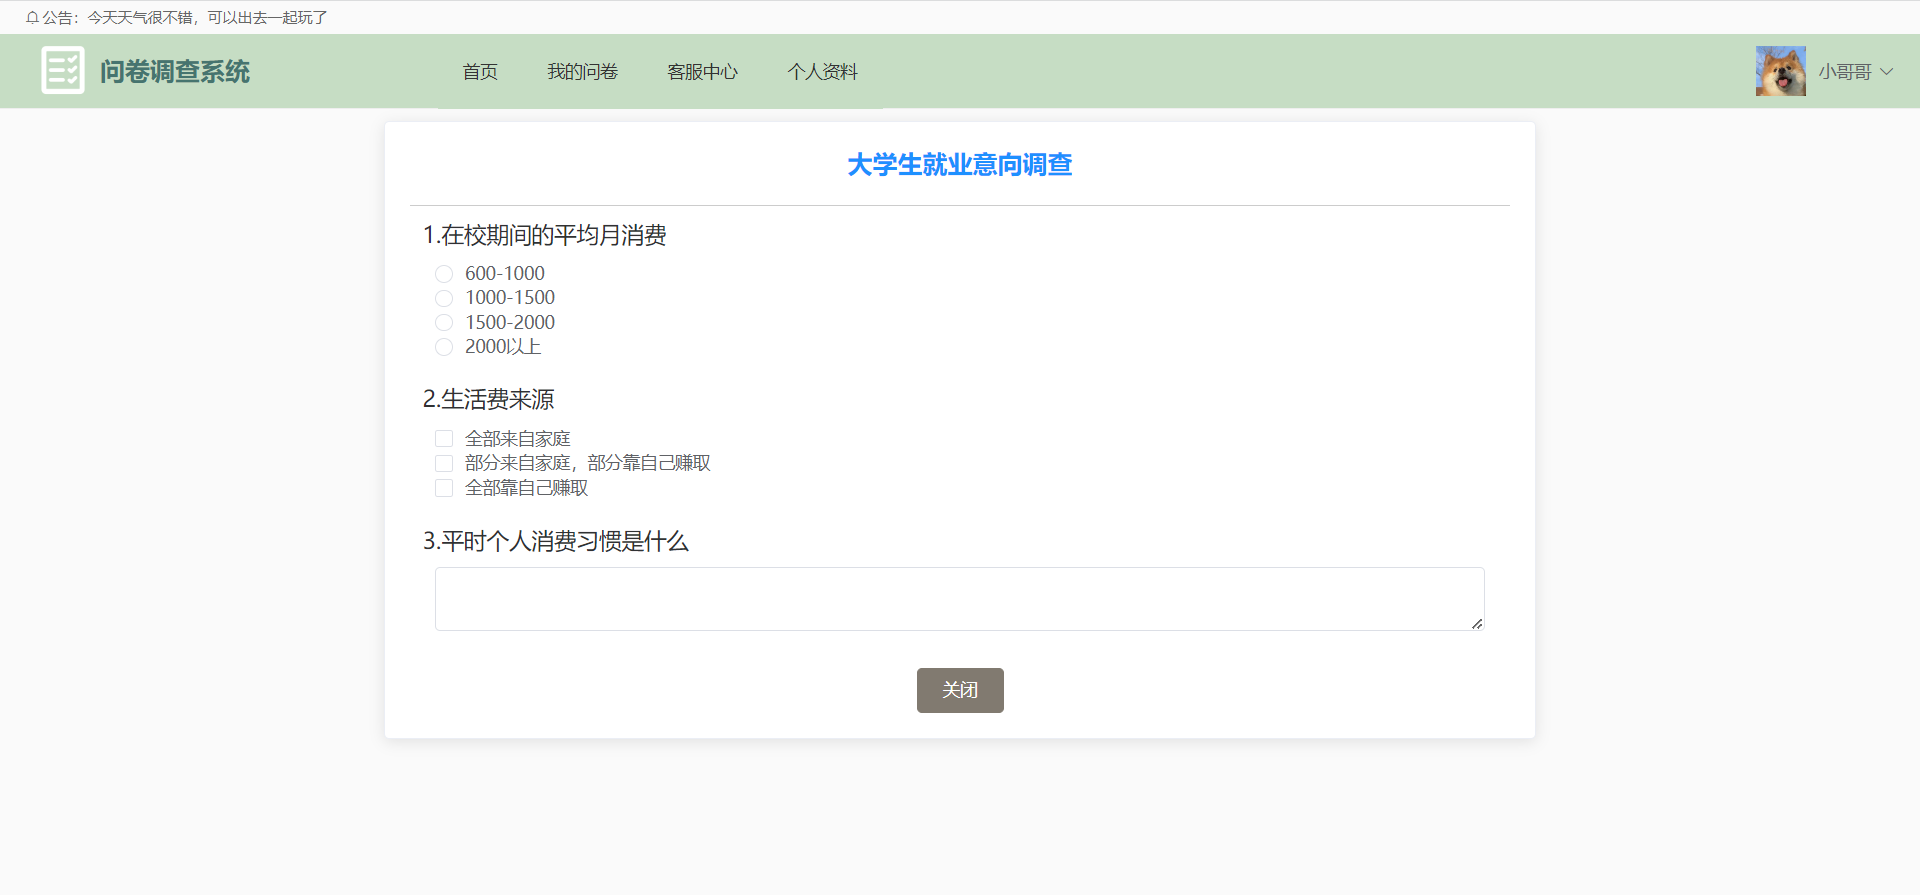Check the 全部来自家庭 checkbox
This screenshot has height=895, width=1920.
(x=444, y=439)
